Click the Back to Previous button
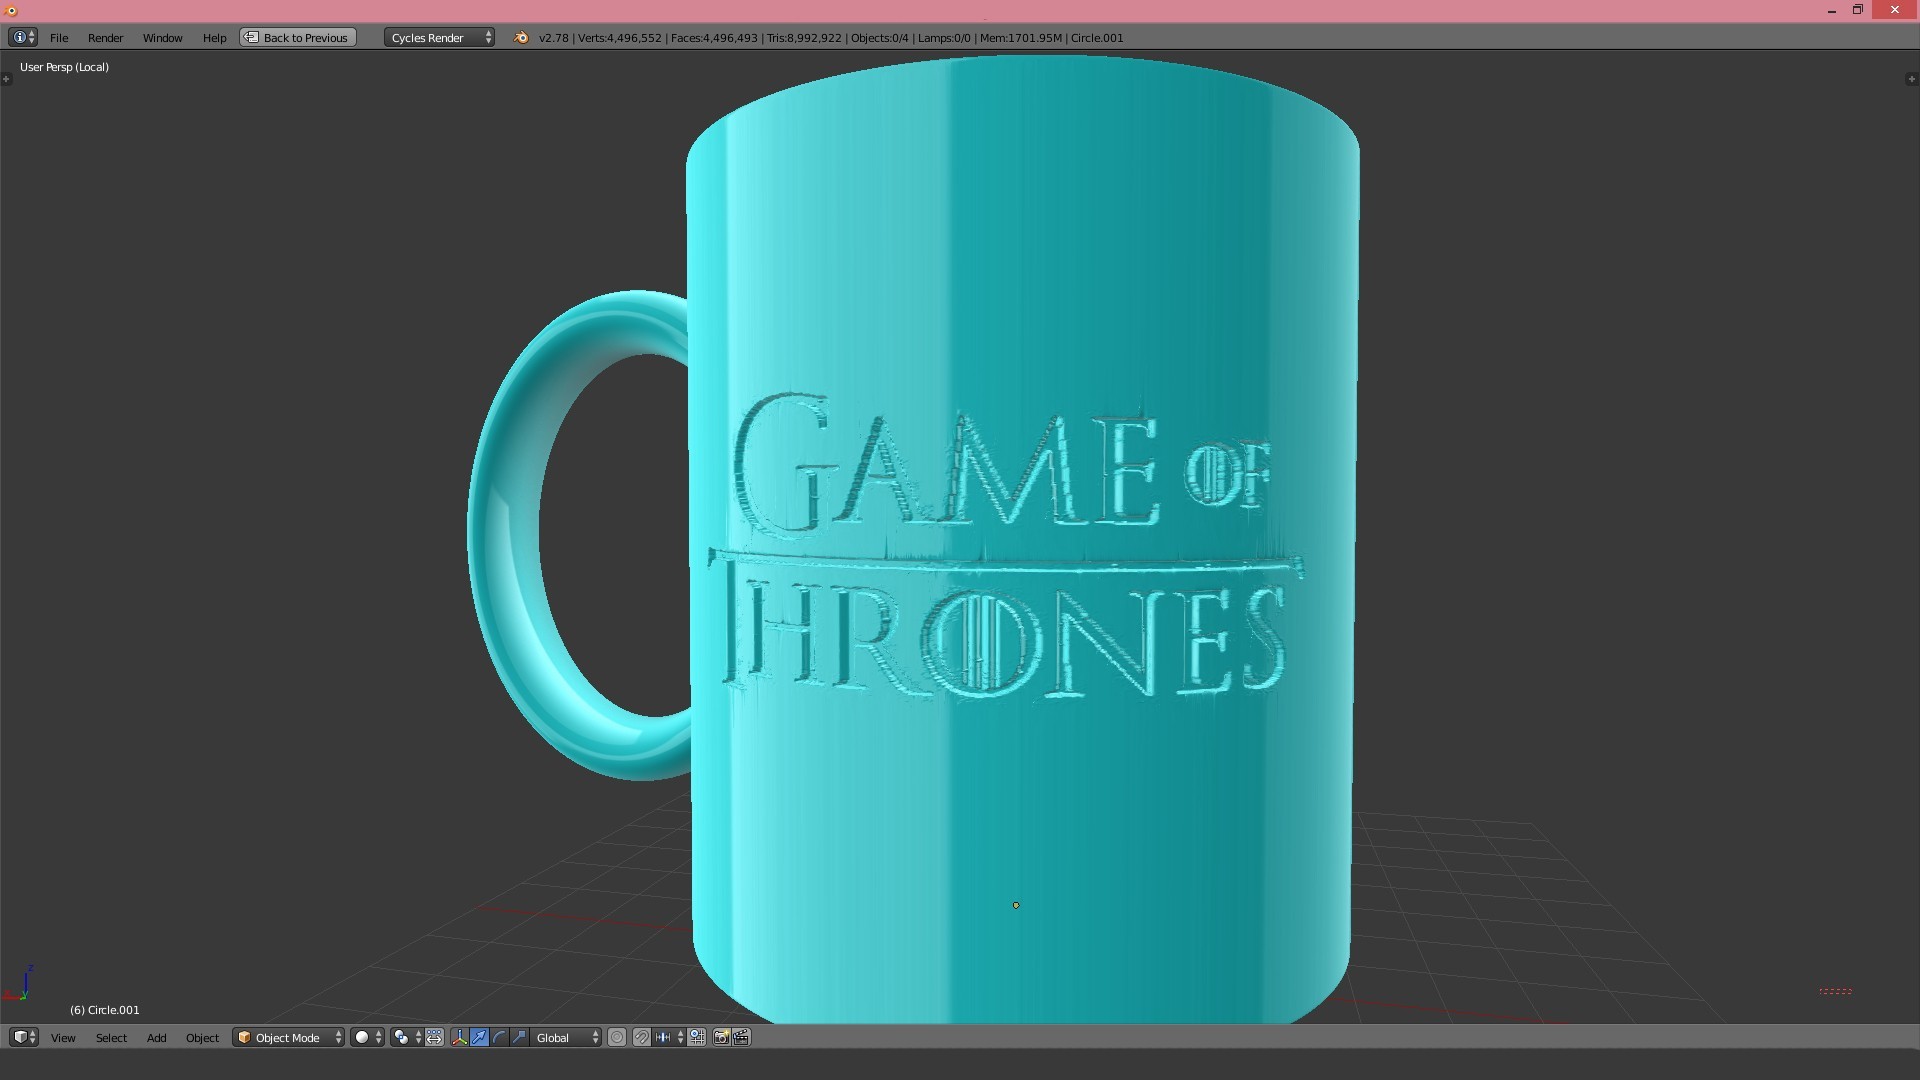Screen dimensions: 1920x1080 coord(298,37)
